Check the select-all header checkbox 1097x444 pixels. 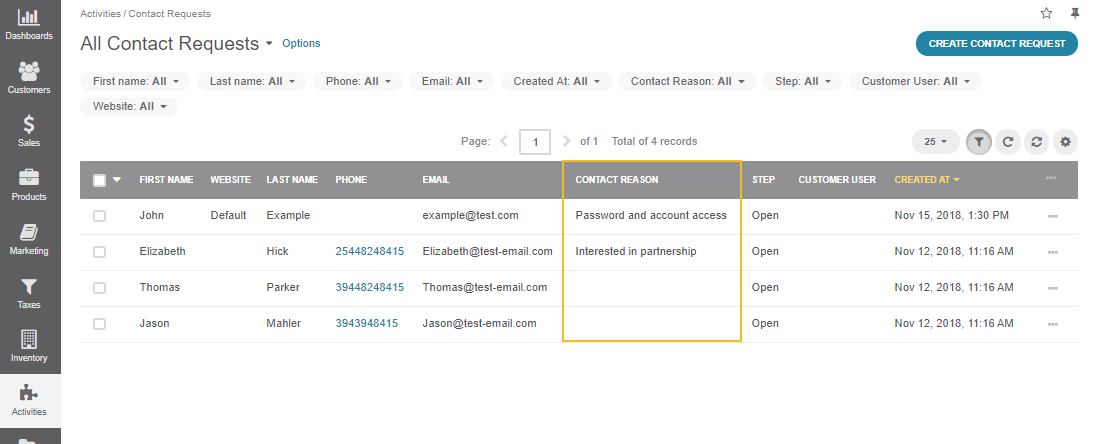click(99, 180)
